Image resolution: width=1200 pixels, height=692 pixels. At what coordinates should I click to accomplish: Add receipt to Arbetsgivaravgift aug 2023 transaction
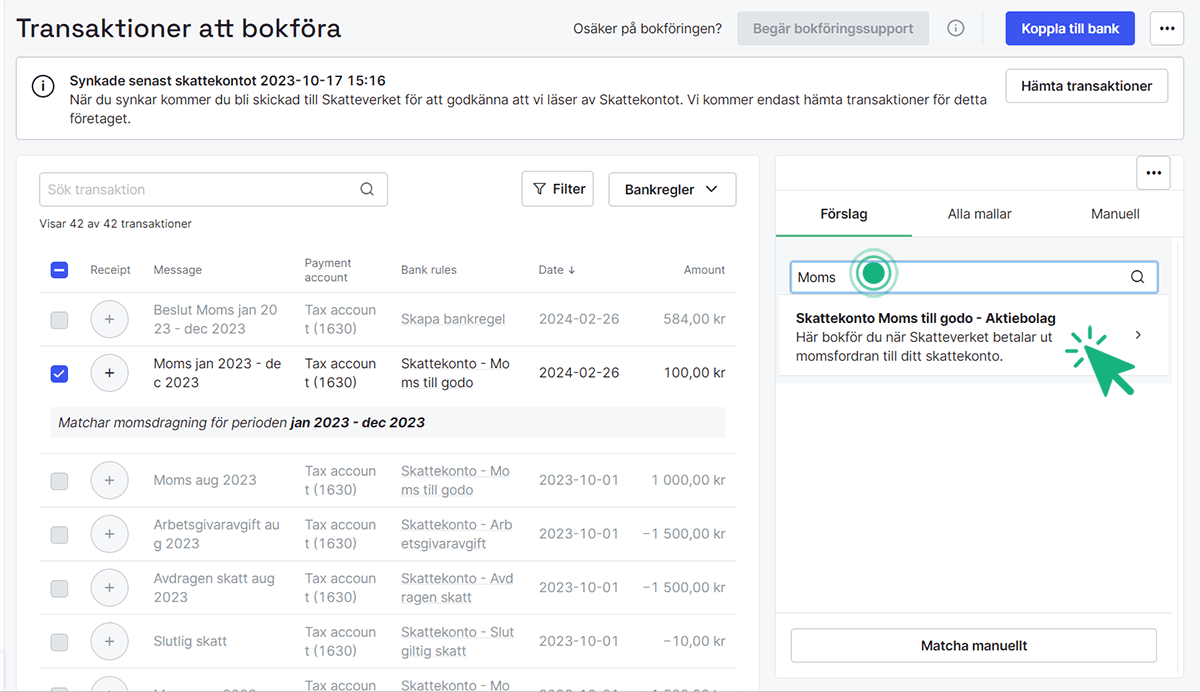109,534
